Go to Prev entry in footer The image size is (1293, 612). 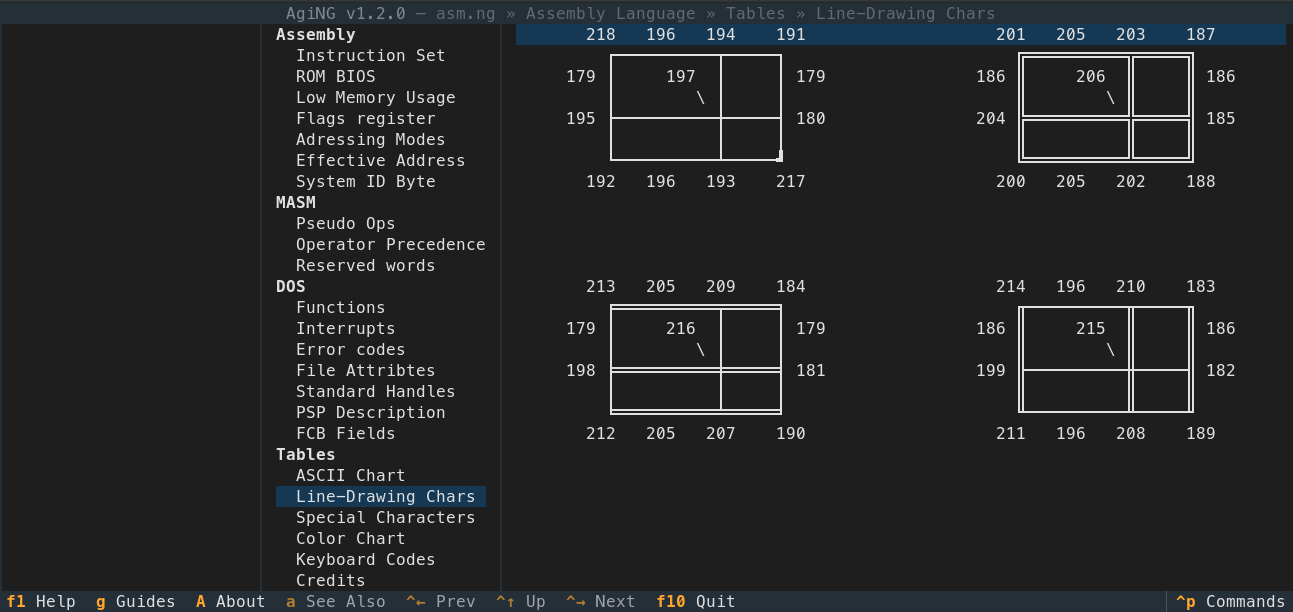pyautogui.click(x=441, y=602)
